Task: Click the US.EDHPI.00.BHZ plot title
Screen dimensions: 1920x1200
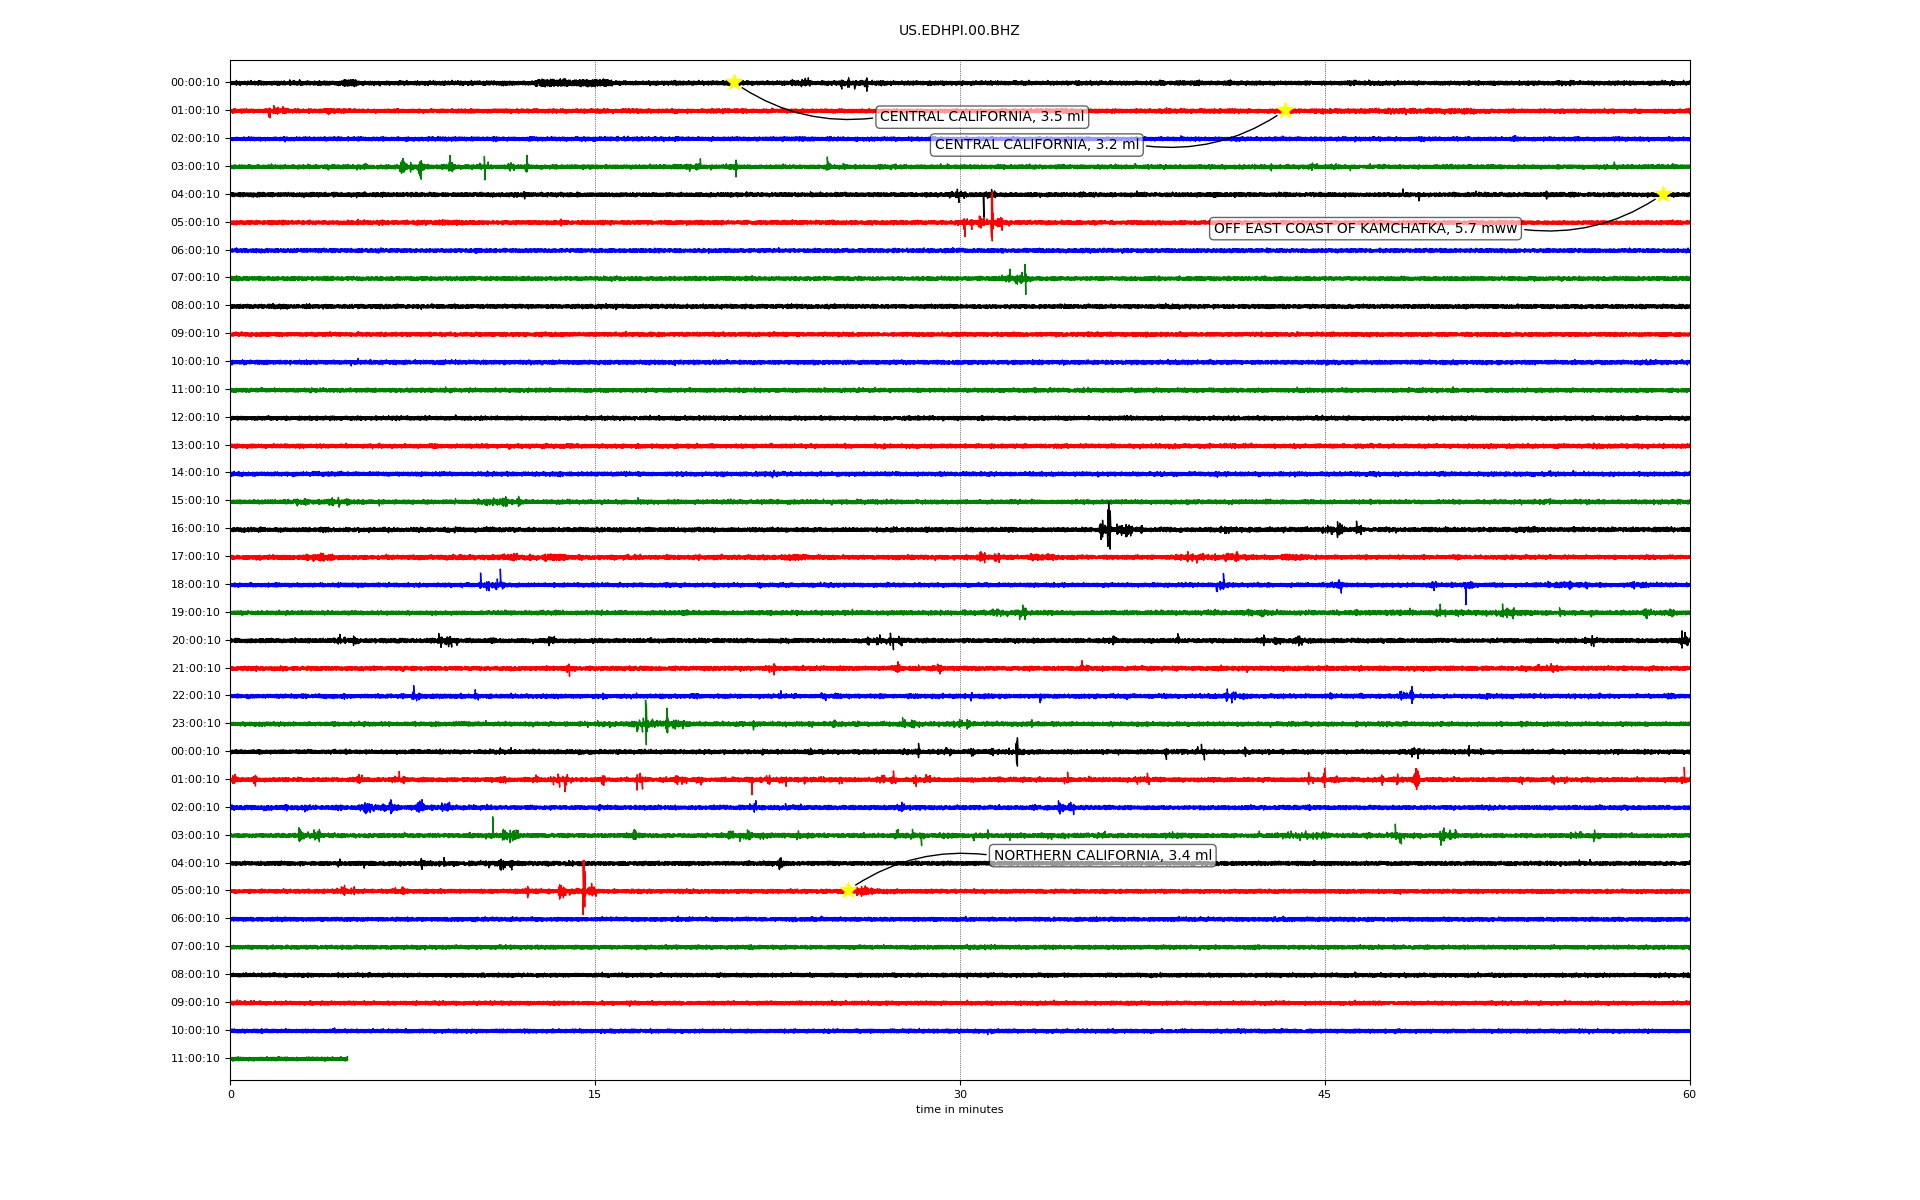Action: point(958,31)
